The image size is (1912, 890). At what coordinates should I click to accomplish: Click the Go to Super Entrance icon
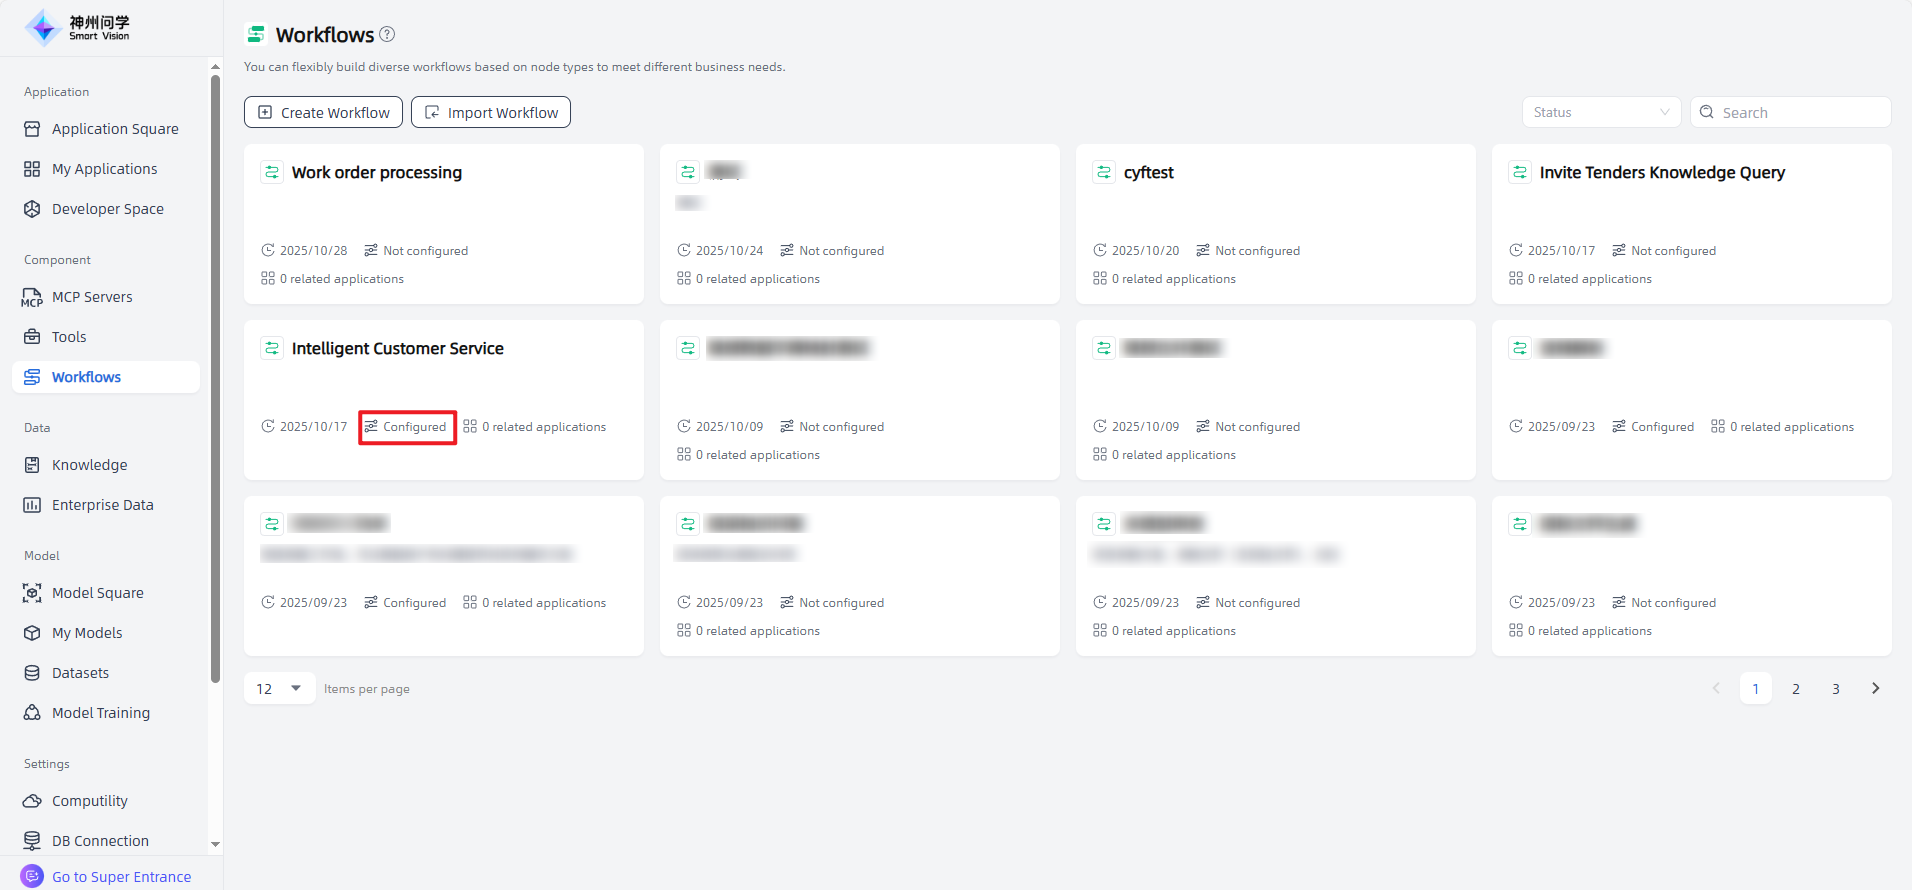click(x=32, y=876)
